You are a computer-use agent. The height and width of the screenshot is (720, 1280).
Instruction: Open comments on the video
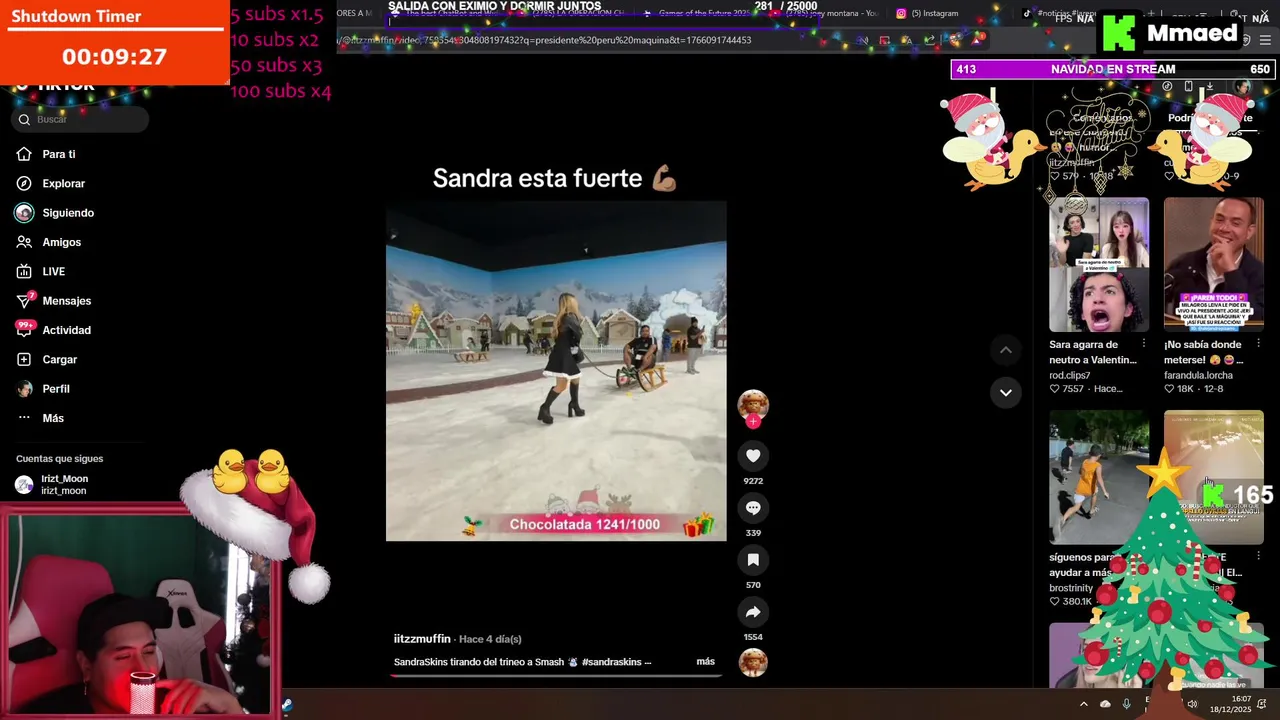[753, 508]
